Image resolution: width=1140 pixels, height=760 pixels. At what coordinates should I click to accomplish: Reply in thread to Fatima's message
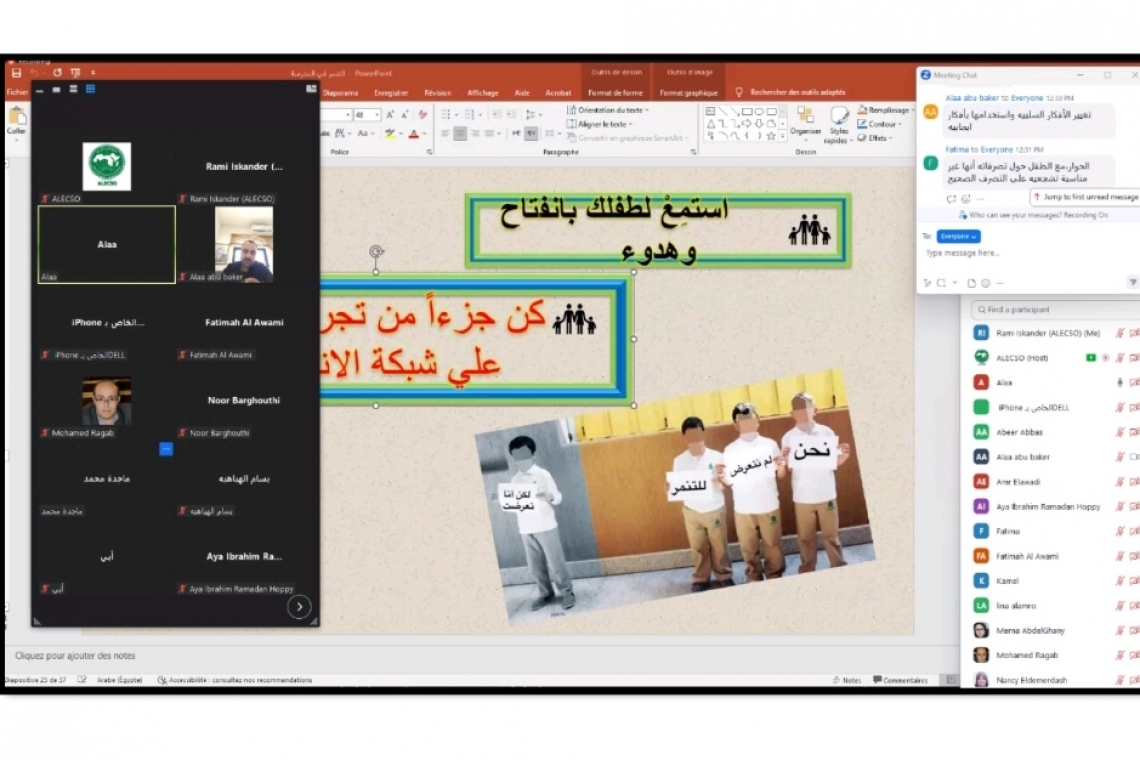click(951, 199)
